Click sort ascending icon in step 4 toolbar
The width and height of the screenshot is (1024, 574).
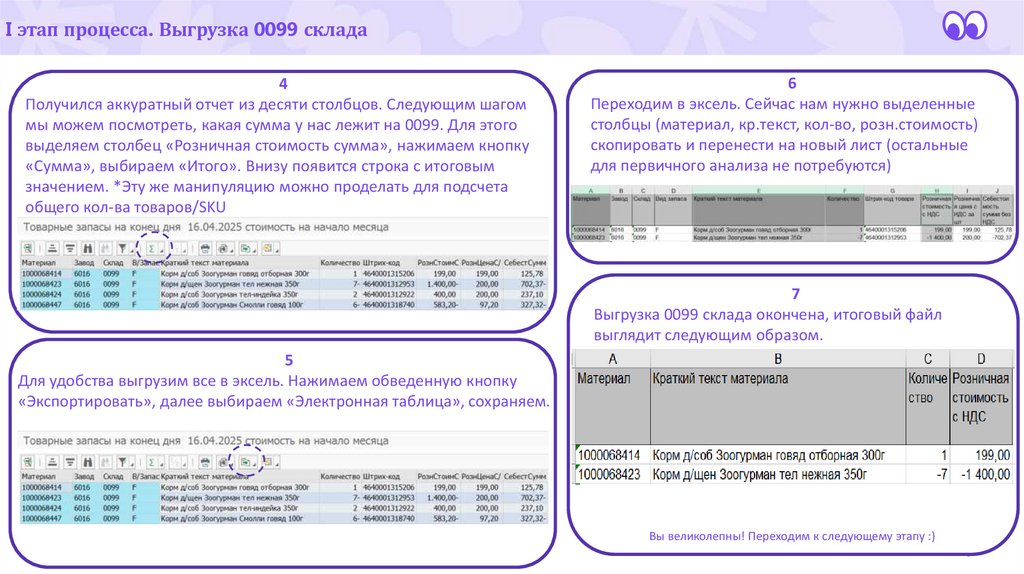[52, 248]
